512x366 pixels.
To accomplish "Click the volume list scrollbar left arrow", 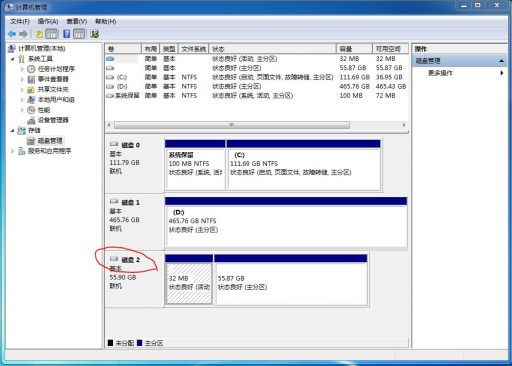I will coord(109,125).
